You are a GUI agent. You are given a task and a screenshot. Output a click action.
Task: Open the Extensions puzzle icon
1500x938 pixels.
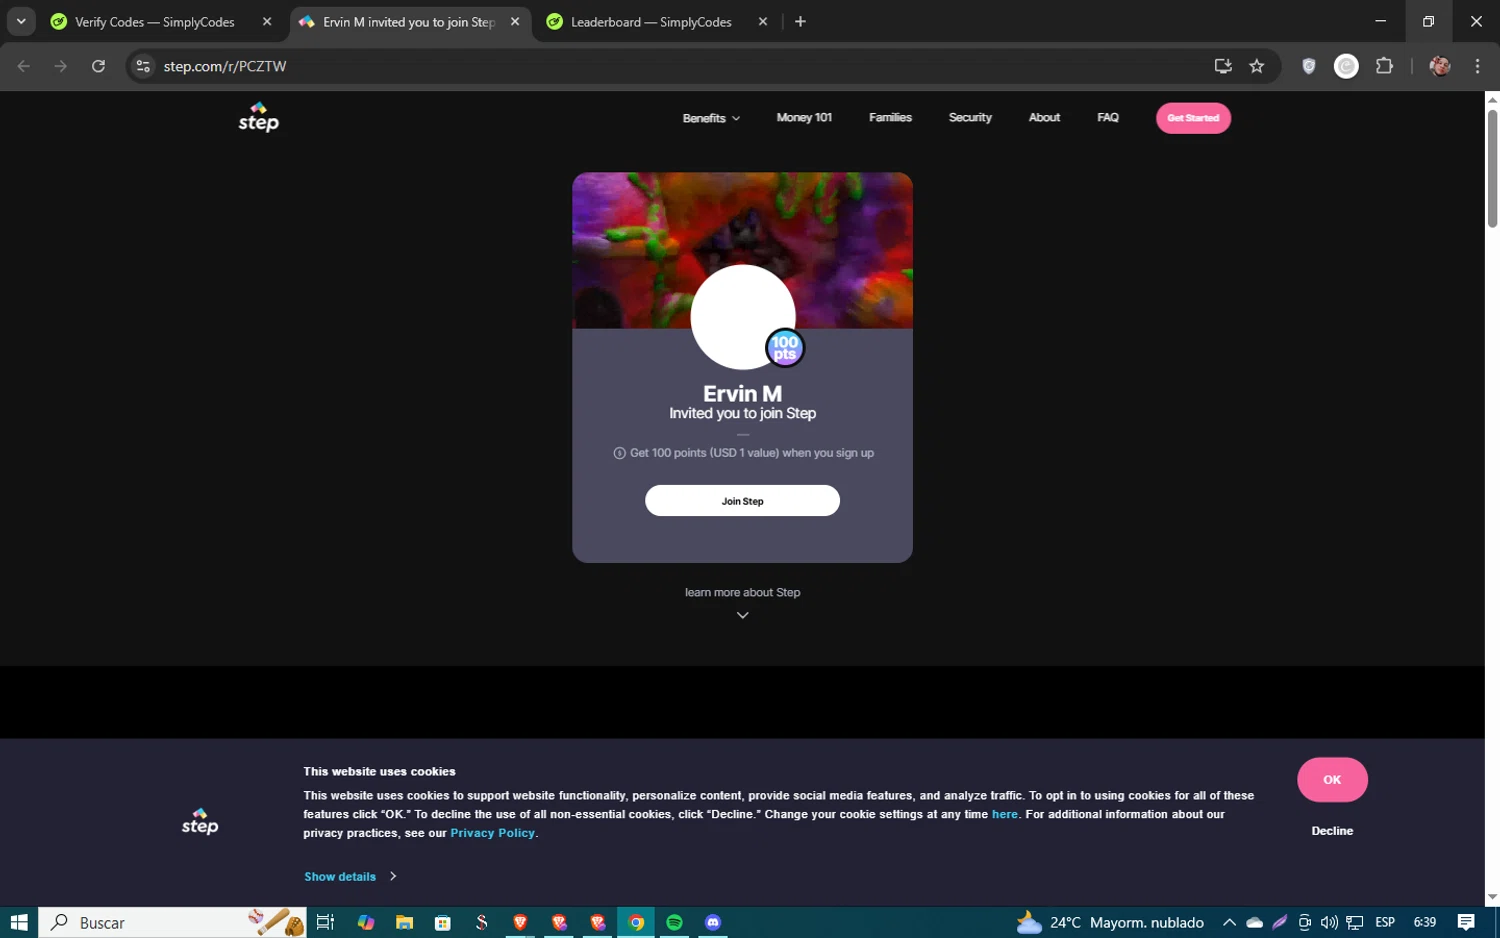(1385, 66)
